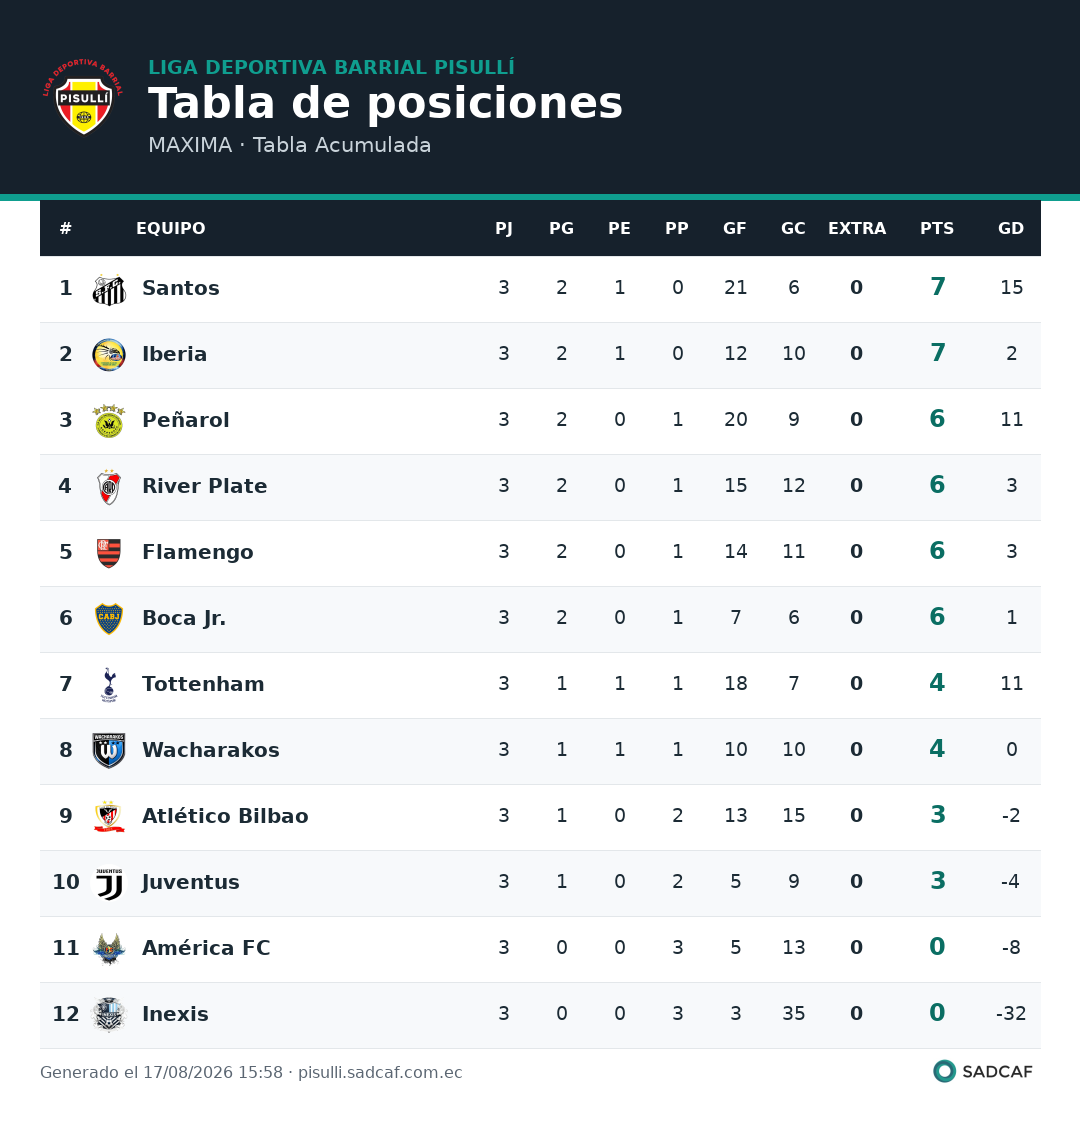Select the EXTRA column header
Image resolution: width=1080 pixels, height=1124 pixels.
tap(856, 229)
